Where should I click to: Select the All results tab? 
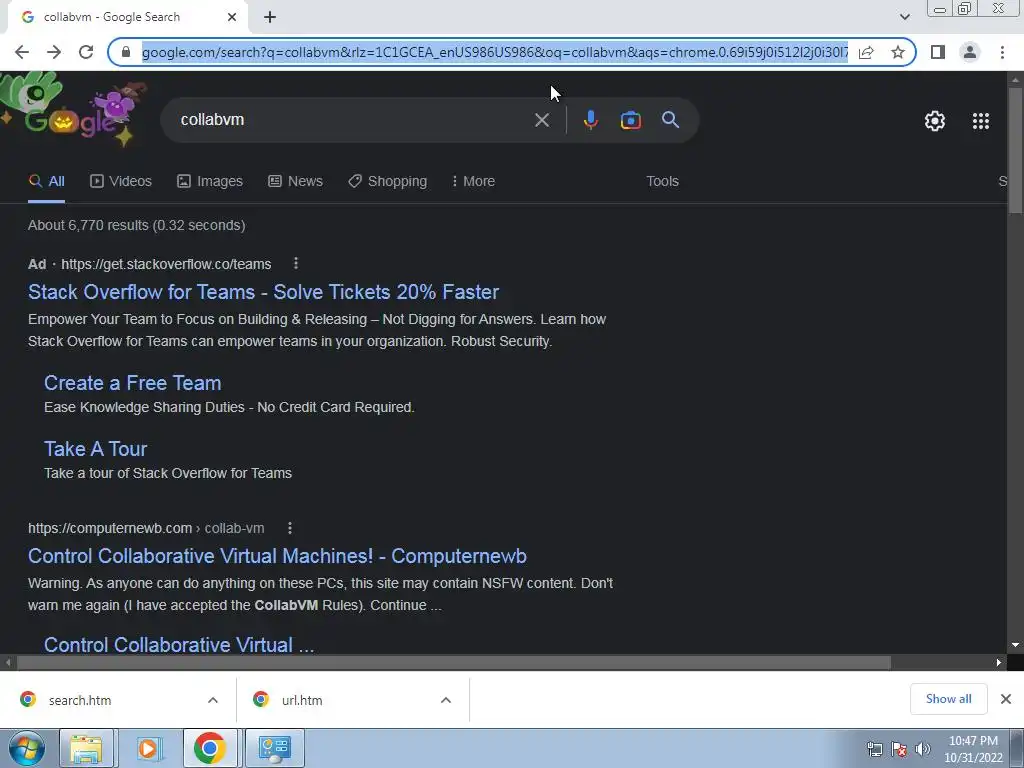[x=46, y=182]
